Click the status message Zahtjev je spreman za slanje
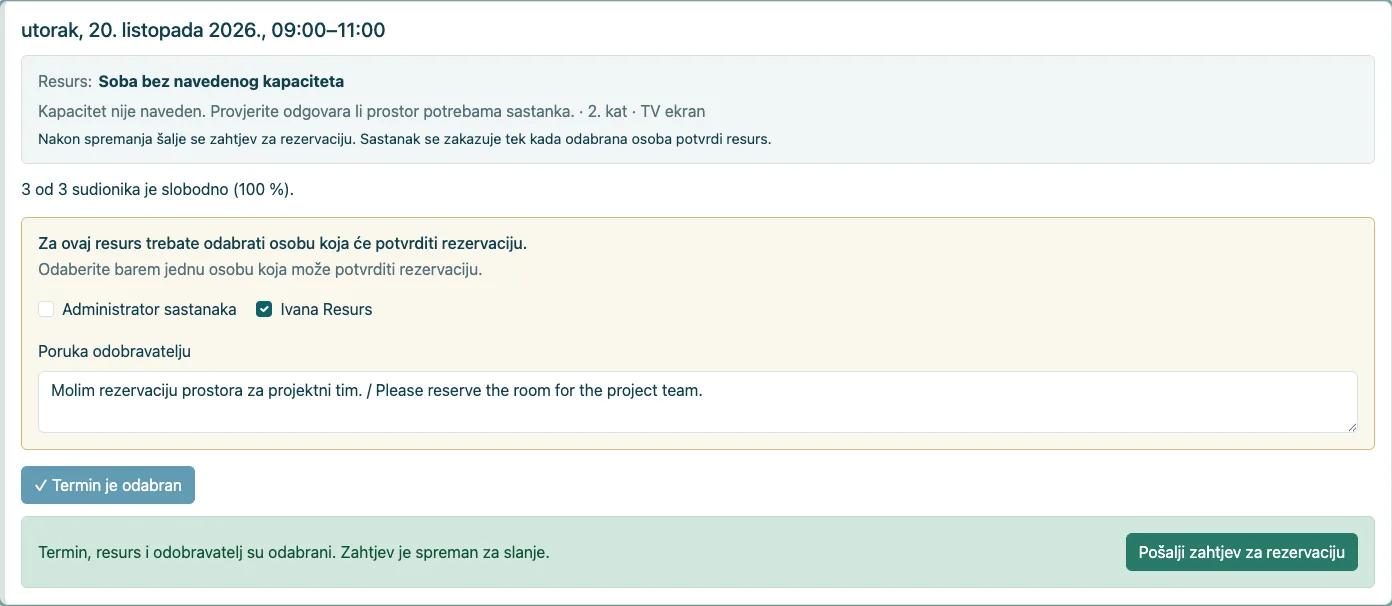Image resolution: width=1392 pixels, height=606 pixels. point(294,552)
